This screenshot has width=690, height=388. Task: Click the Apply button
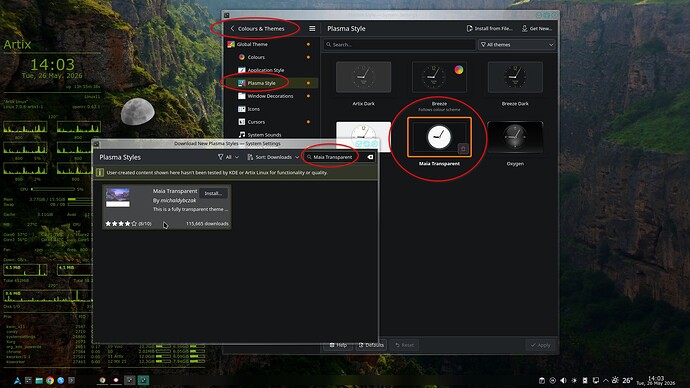click(540, 345)
